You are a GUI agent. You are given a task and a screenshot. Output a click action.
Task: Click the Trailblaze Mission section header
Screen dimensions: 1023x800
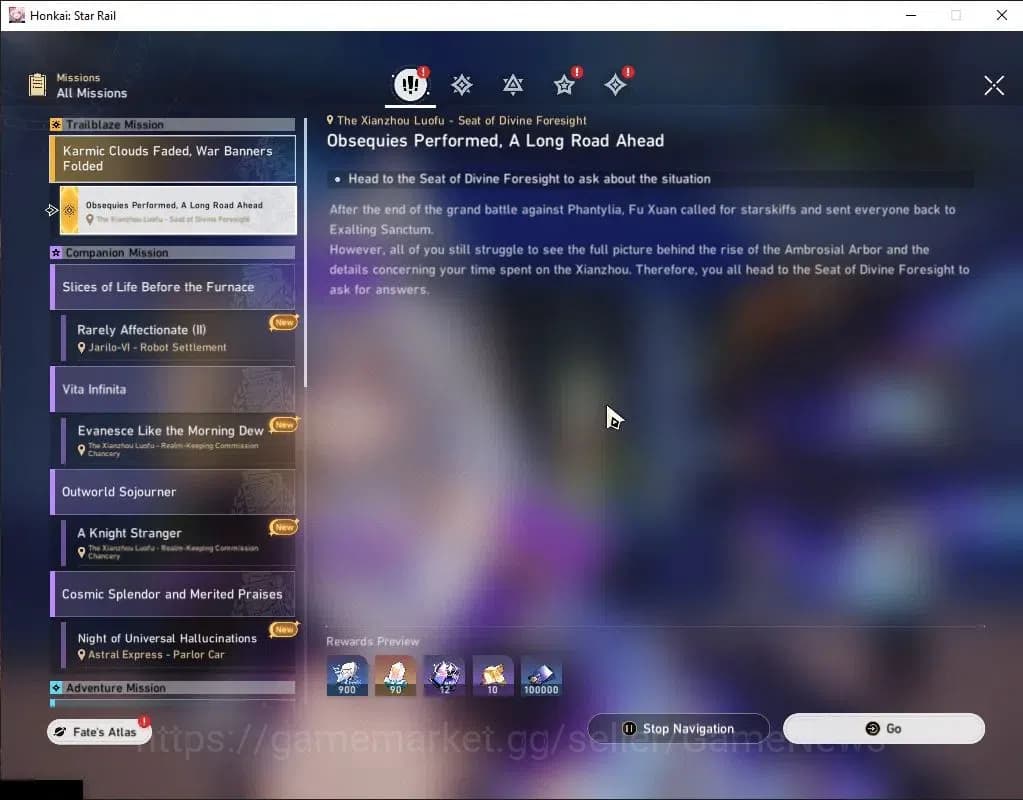coord(172,124)
